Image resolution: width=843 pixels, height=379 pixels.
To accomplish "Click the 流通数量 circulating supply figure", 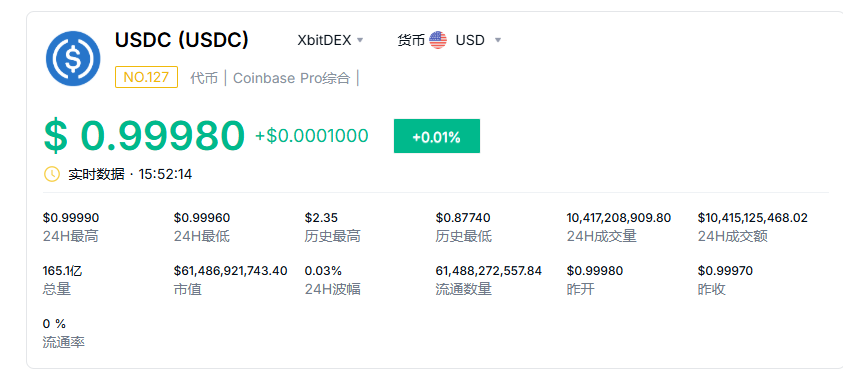I will [489, 270].
